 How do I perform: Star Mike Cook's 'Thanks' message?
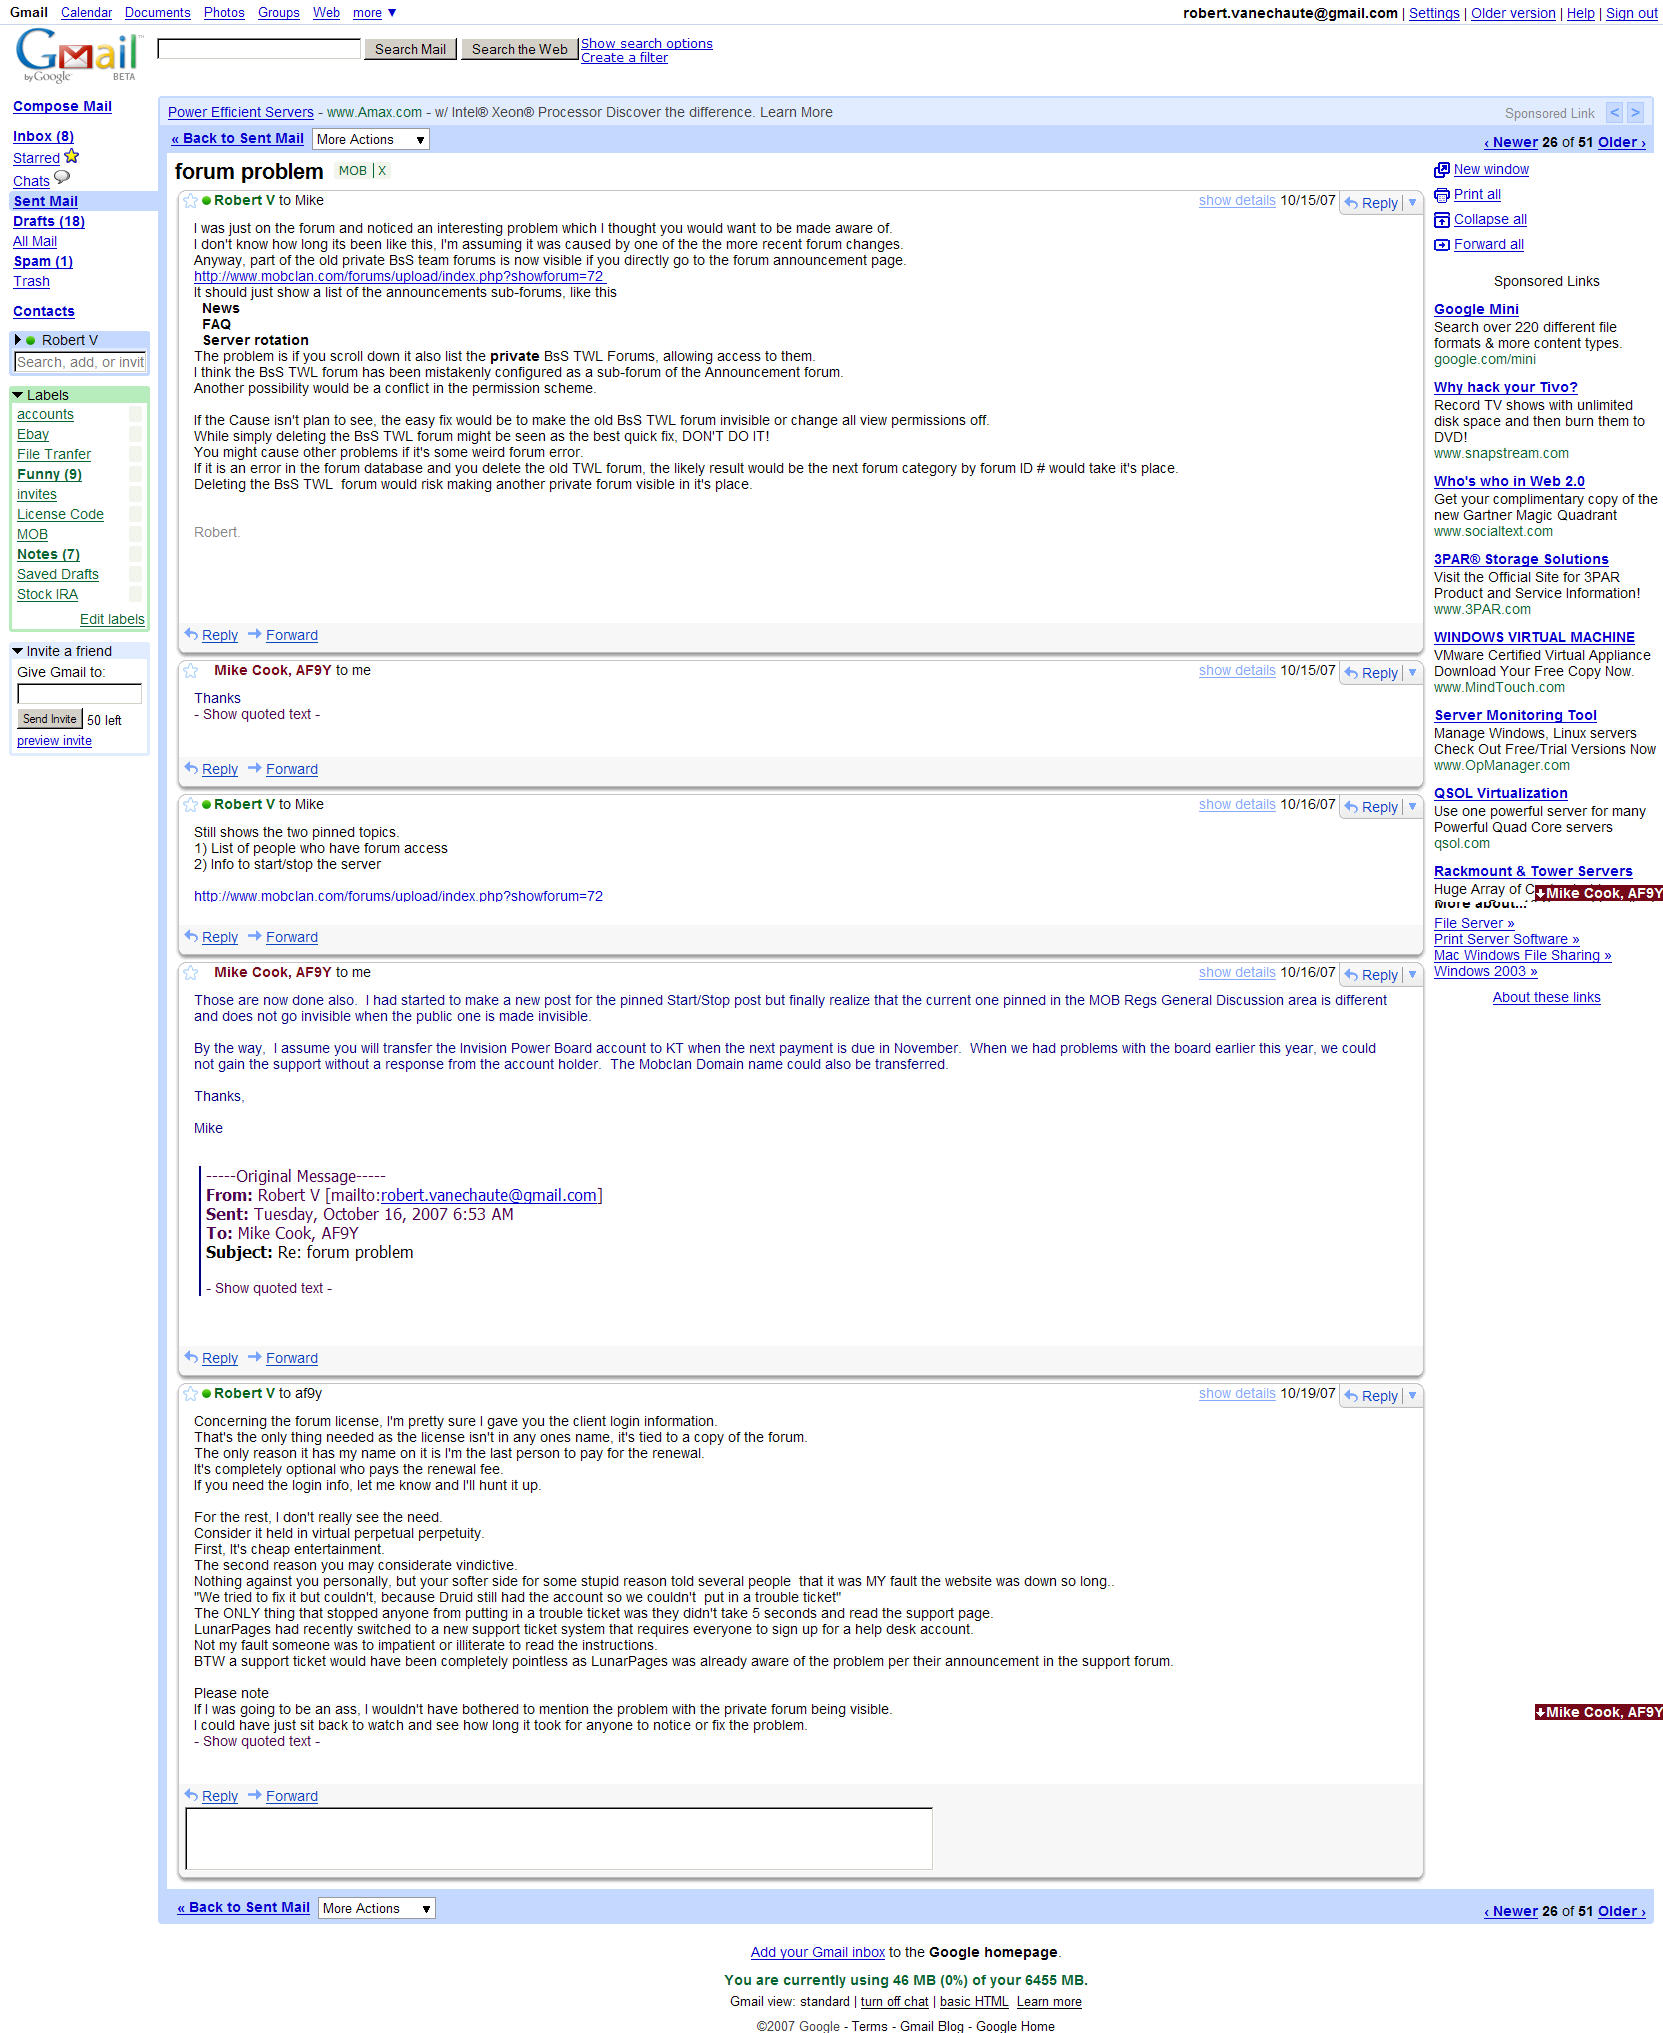click(190, 671)
